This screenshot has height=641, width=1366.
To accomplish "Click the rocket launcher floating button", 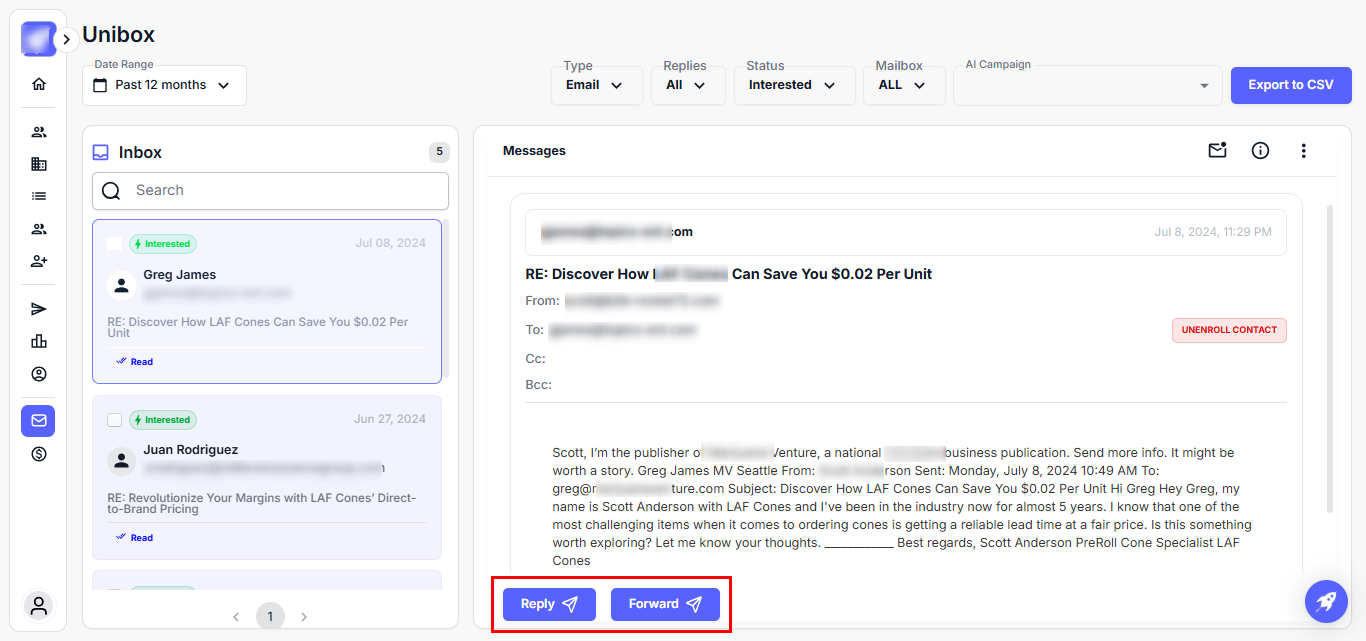I will tap(1326, 602).
